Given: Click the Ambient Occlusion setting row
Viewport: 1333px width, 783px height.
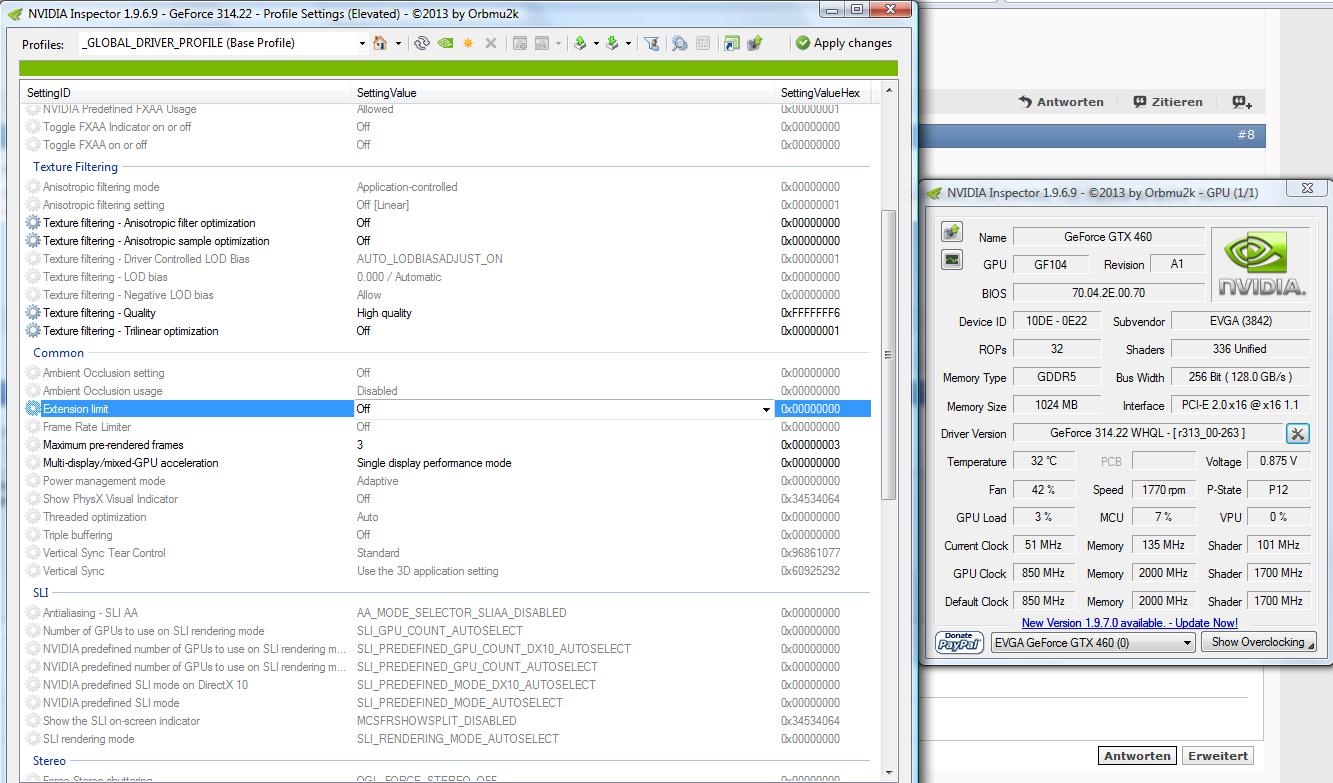Looking at the screenshot, I should tap(447, 373).
